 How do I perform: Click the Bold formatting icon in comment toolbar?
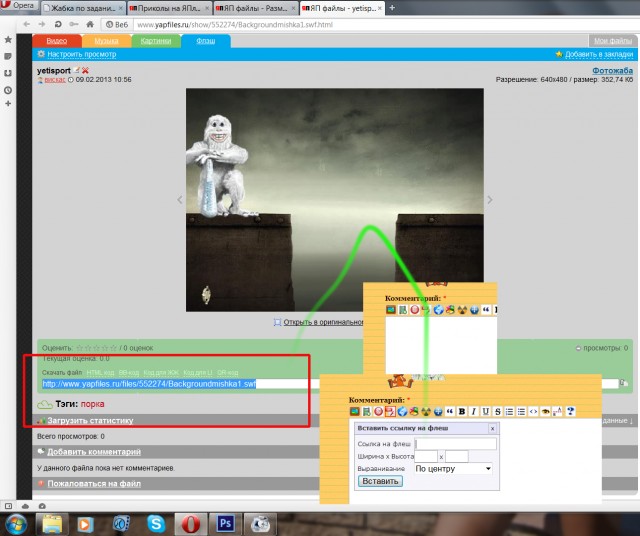[461, 411]
